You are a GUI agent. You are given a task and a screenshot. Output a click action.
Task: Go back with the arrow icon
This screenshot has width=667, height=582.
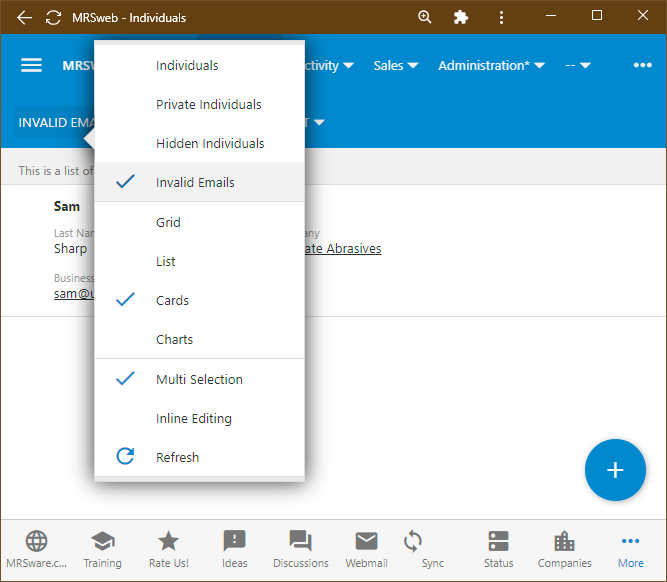24,17
